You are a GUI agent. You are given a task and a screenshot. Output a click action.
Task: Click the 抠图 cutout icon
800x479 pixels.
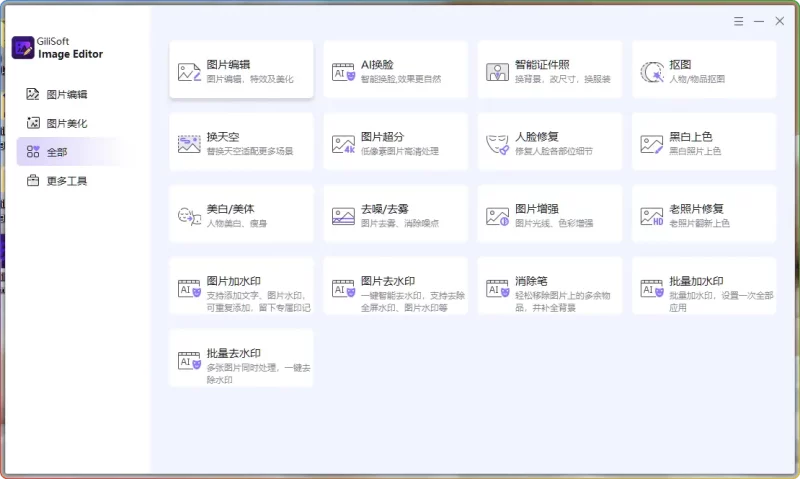pyautogui.click(x=652, y=72)
